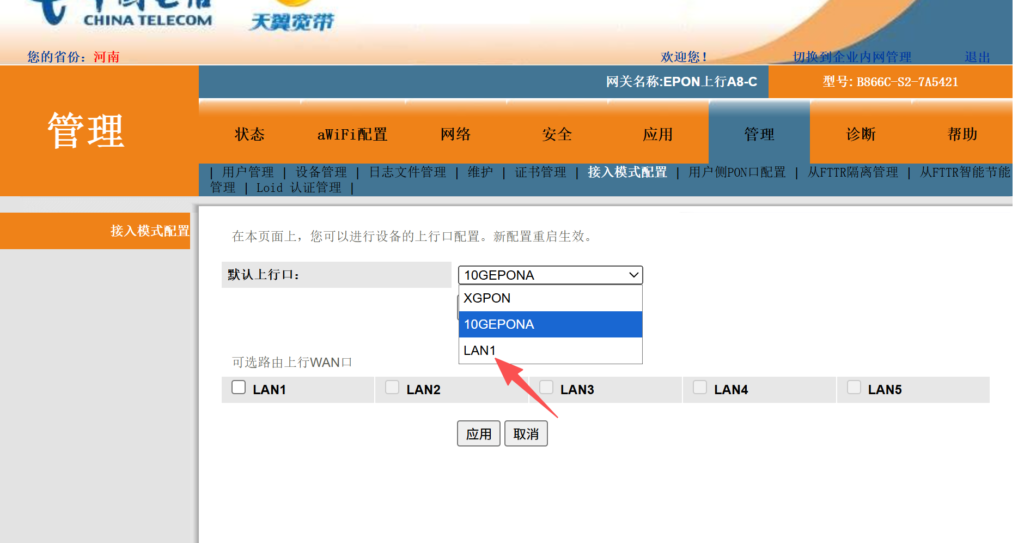1024x543 pixels.
Task: Collapse the 默认上行口 dropdown arrow
Action: [633, 275]
